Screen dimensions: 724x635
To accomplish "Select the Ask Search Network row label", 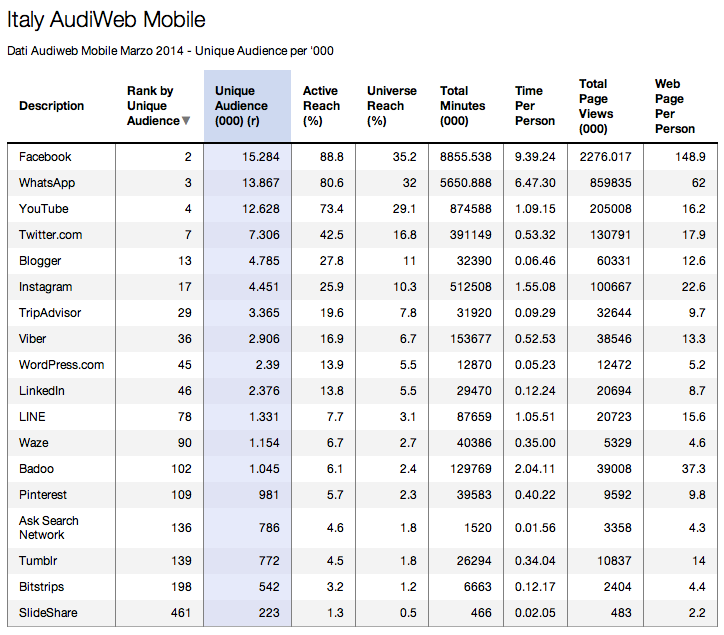I will (x=48, y=527).
